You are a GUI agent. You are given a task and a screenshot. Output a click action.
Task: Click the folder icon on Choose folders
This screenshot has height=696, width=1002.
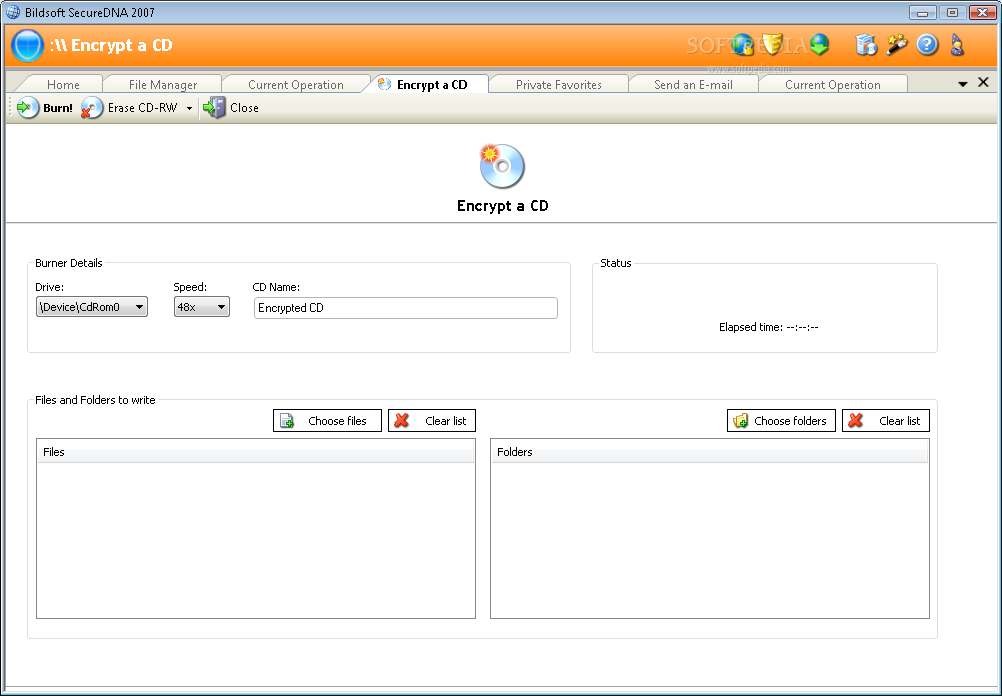point(741,421)
